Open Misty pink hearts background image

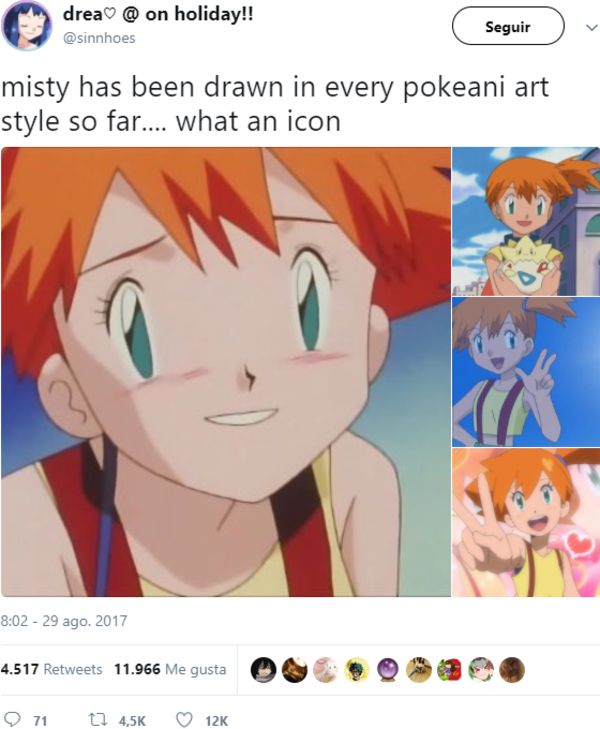(x=526, y=523)
